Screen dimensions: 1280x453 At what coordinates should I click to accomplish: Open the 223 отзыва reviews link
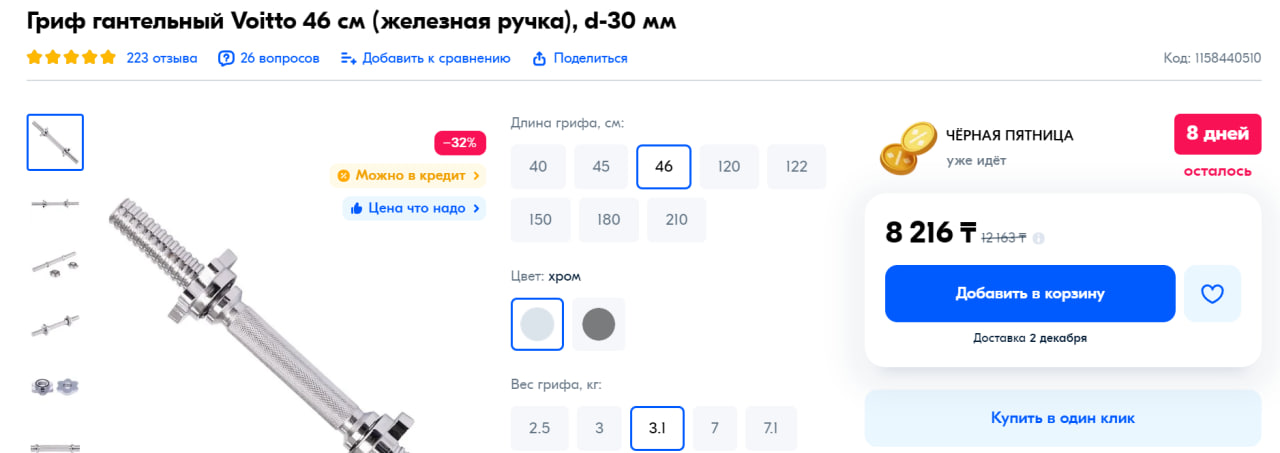point(162,58)
